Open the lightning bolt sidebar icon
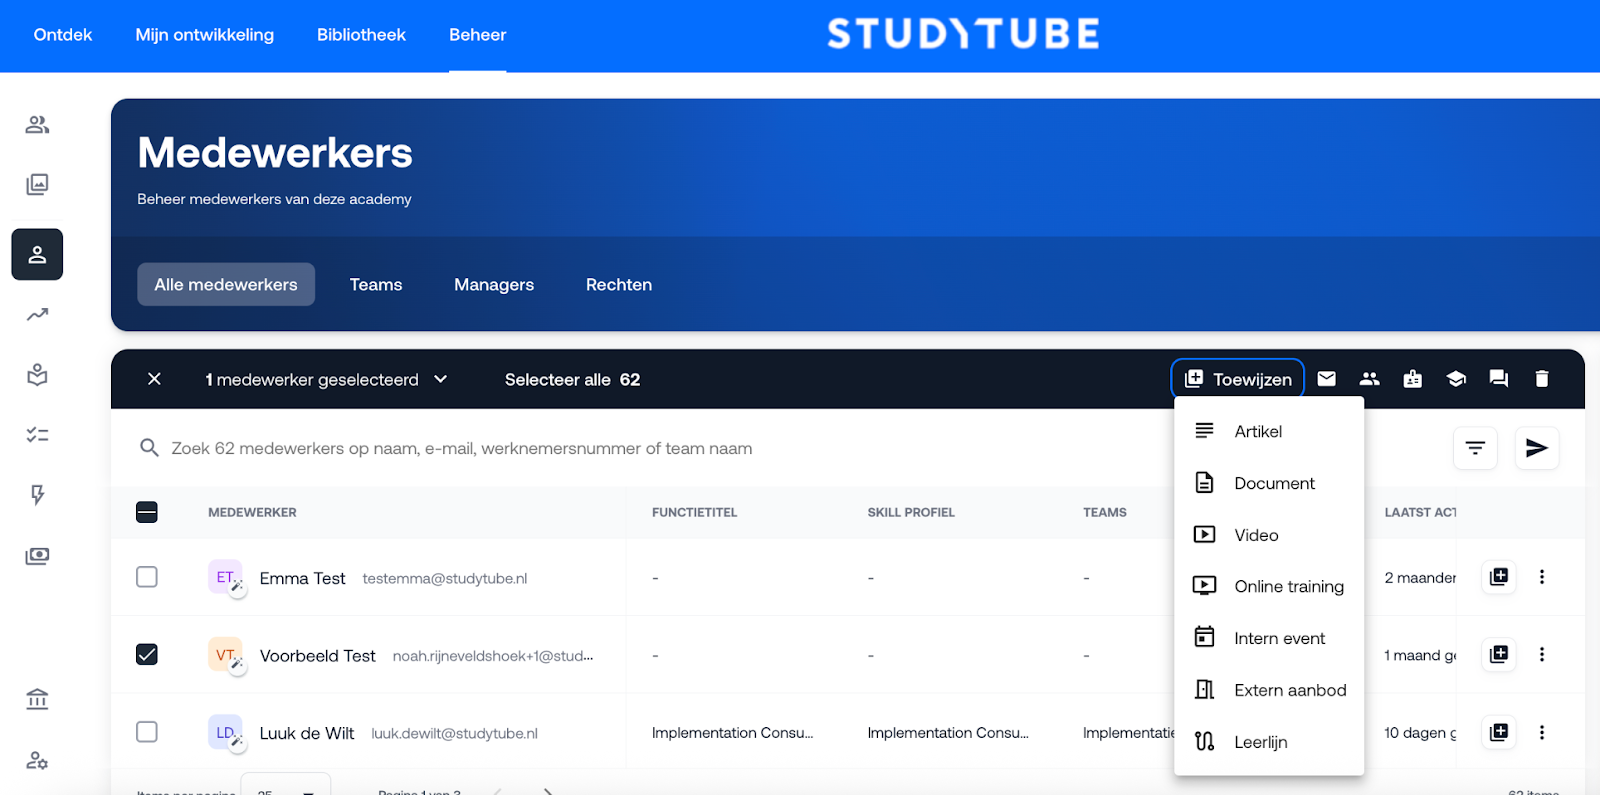 pyautogui.click(x=37, y=495)
